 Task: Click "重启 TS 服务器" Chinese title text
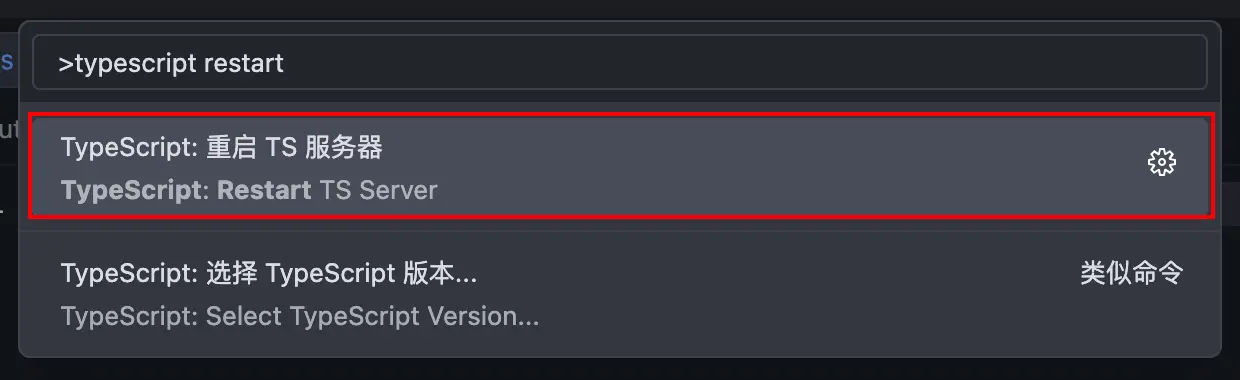294,148
